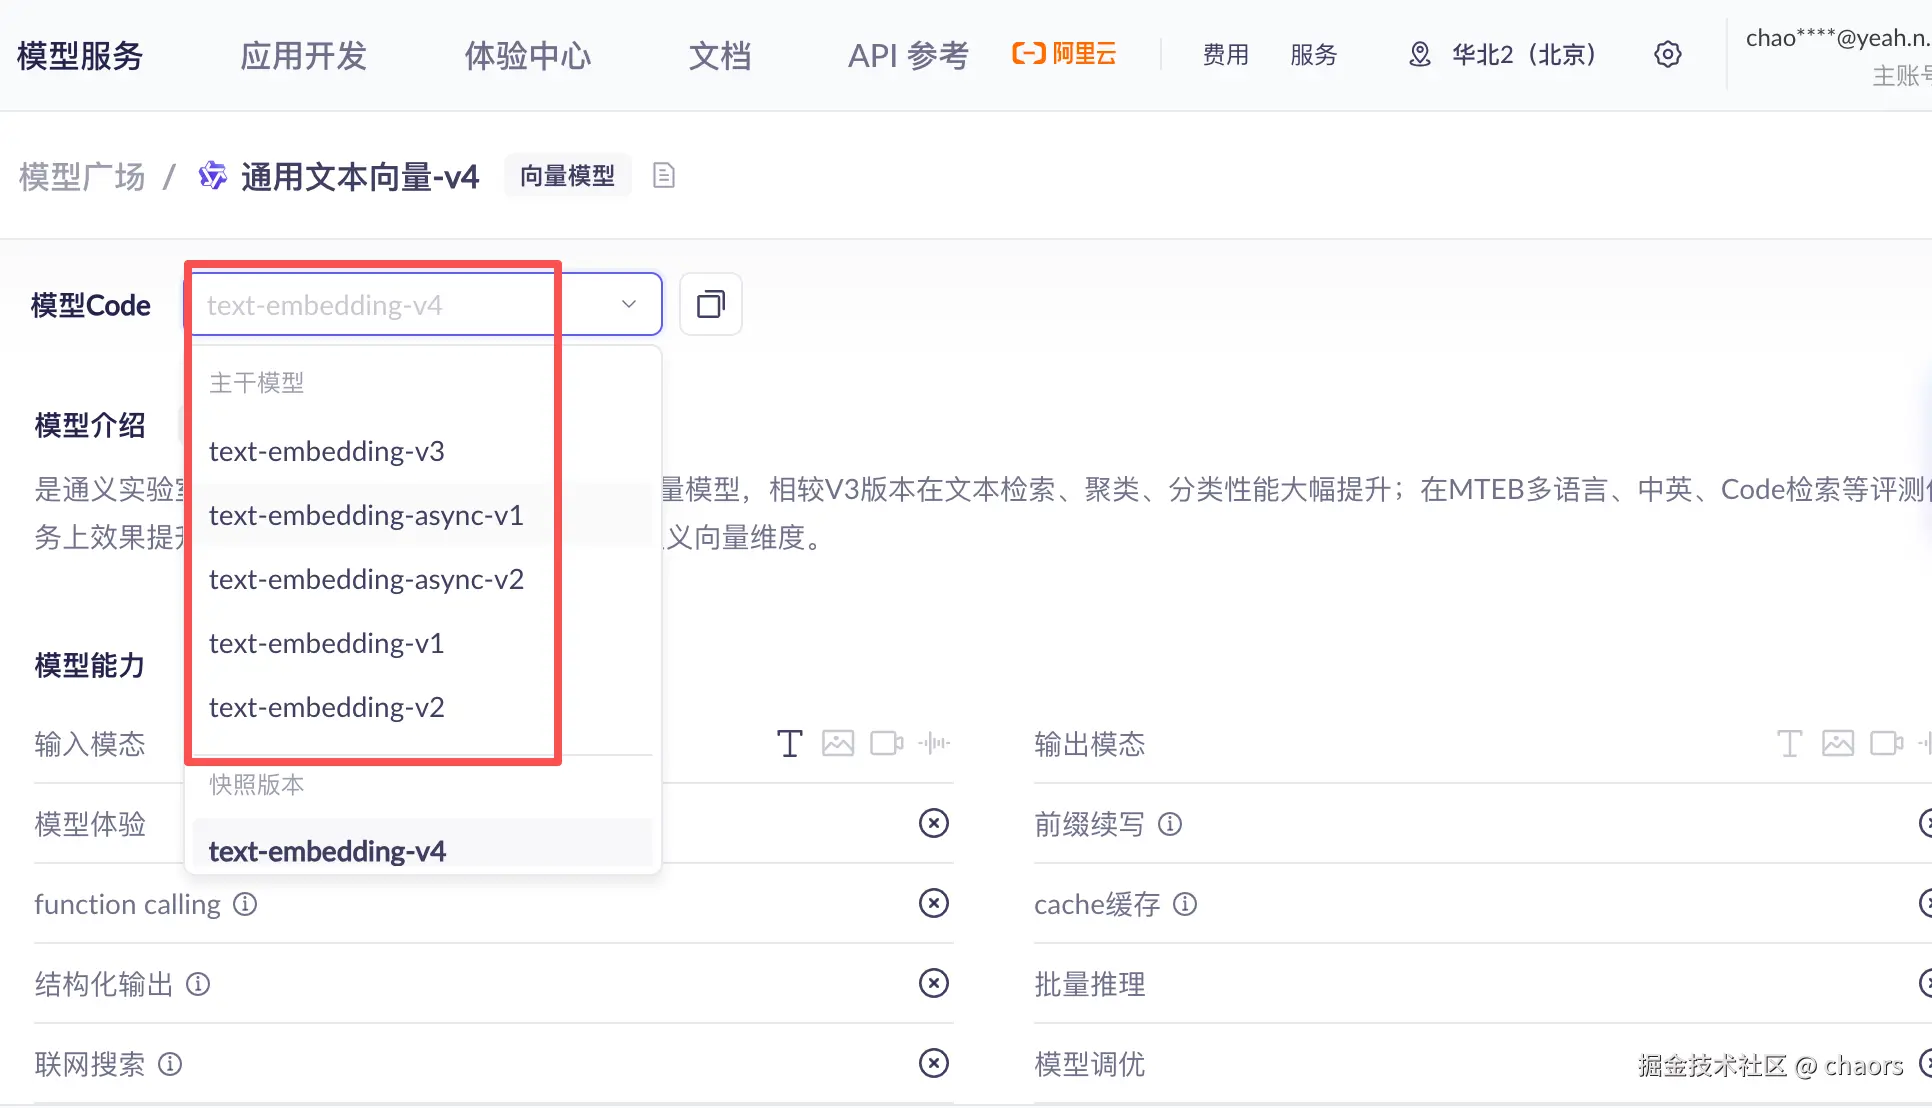This screenshot has height=1108, width=1932.
Task: Select text-embedding-v3 from the list
Action: tap(327, 451)
